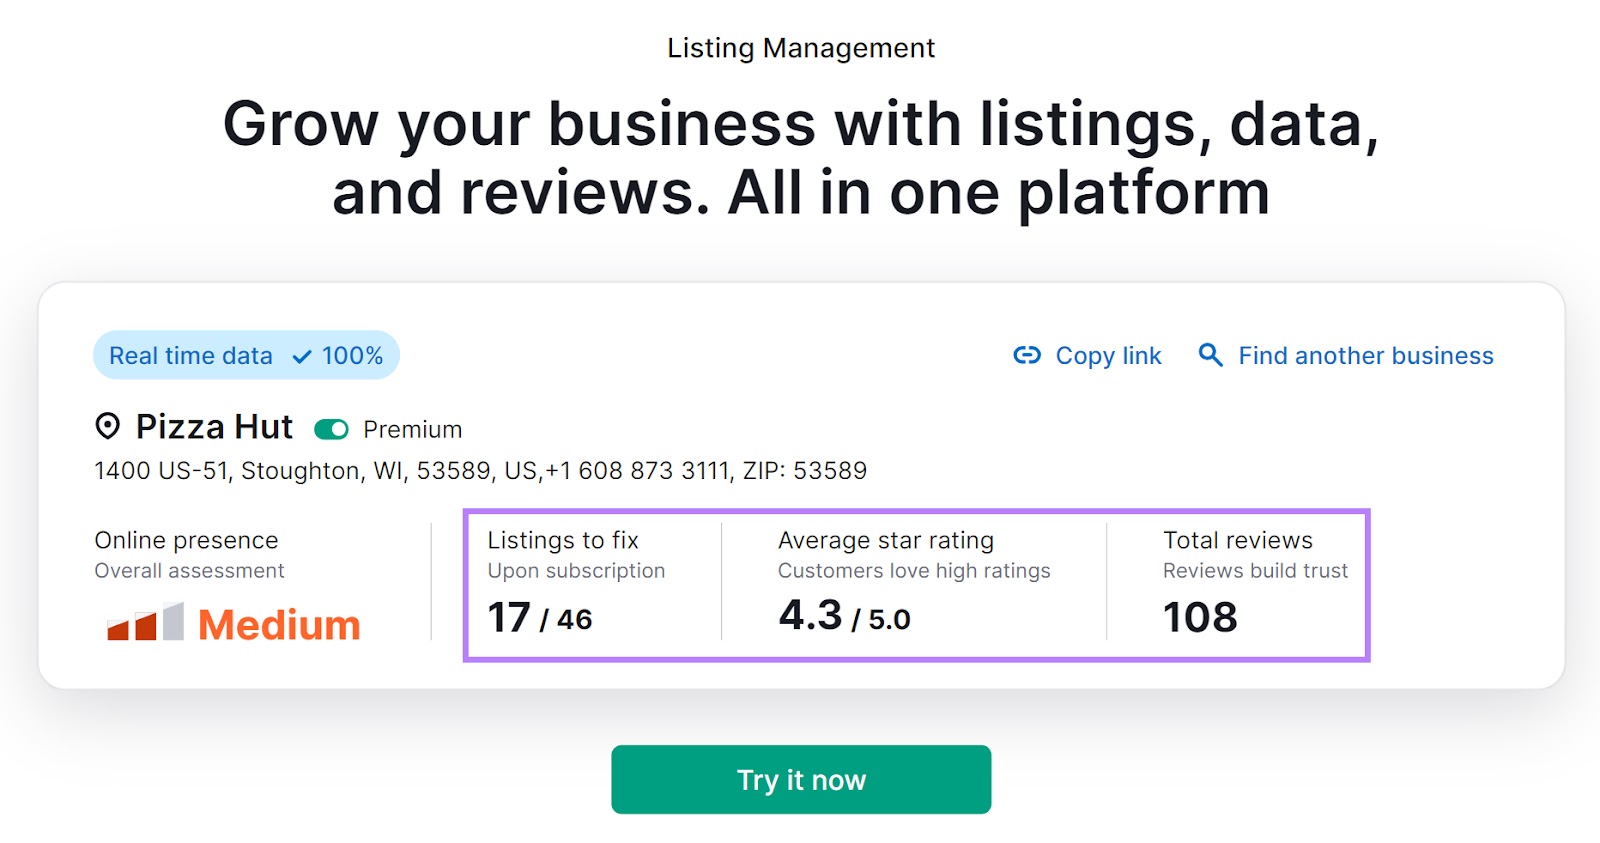The height and width of the screenshot is (843, 1600).
Task: Click the Average star rating heading
Action: tap(885, 540)
